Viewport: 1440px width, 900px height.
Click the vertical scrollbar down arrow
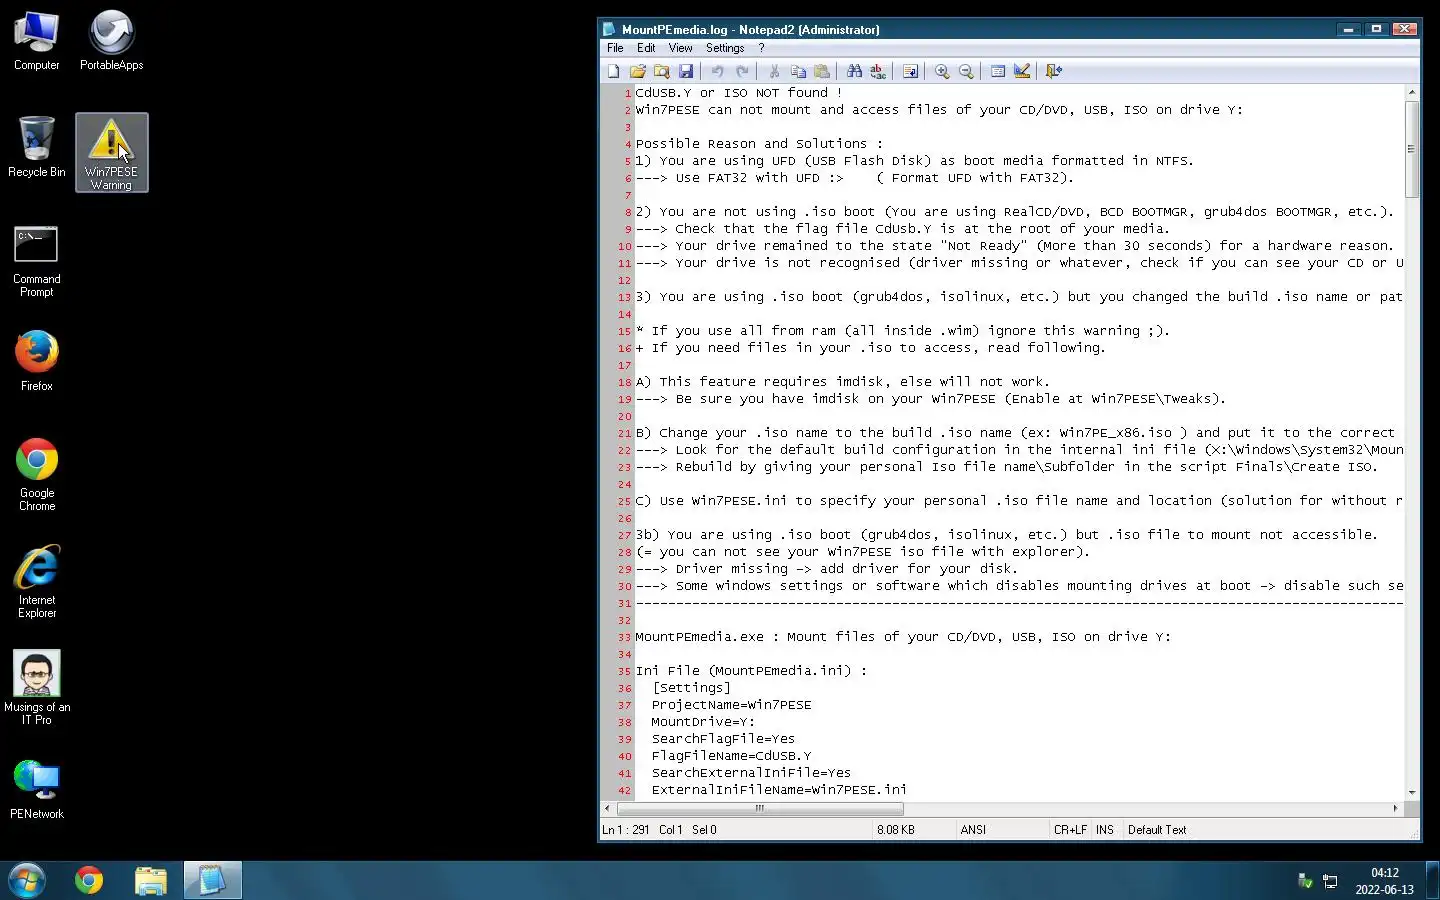click(1412, 792)
